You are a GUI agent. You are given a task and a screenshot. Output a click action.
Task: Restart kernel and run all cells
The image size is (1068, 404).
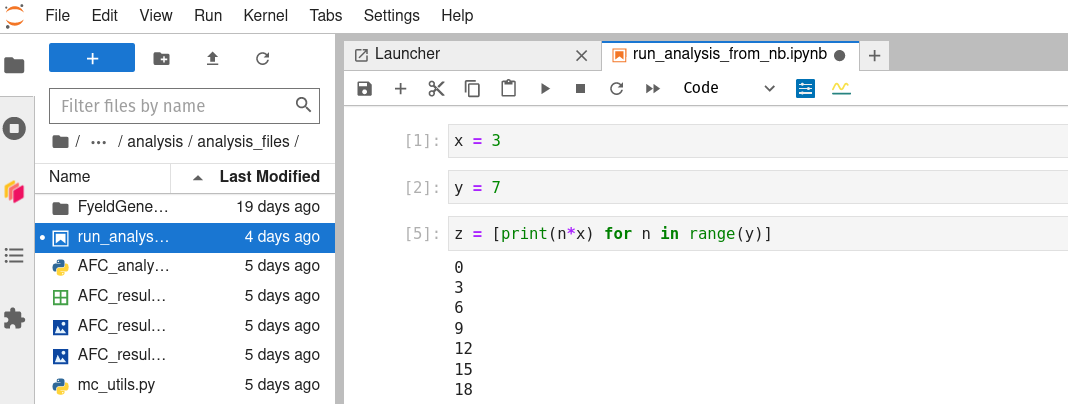coord(653,89)
